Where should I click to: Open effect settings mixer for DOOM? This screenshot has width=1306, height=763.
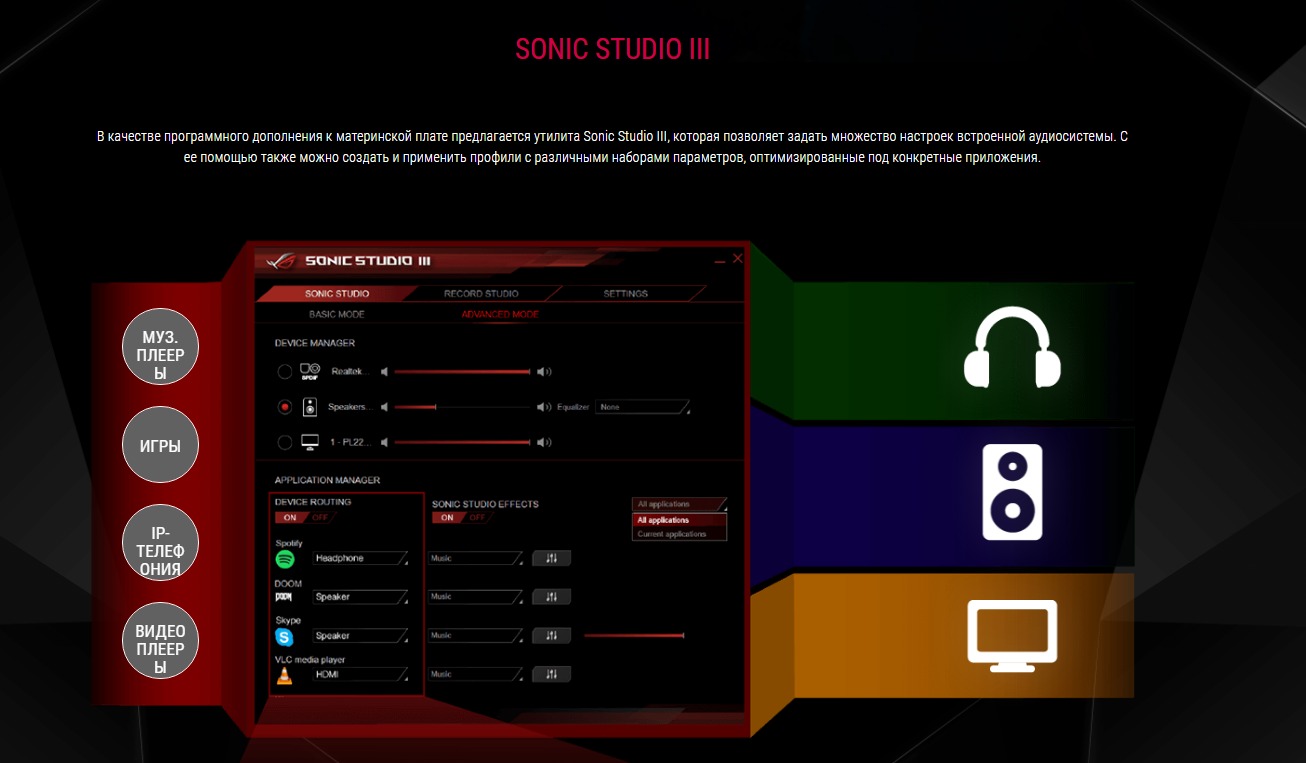[551, 597]
